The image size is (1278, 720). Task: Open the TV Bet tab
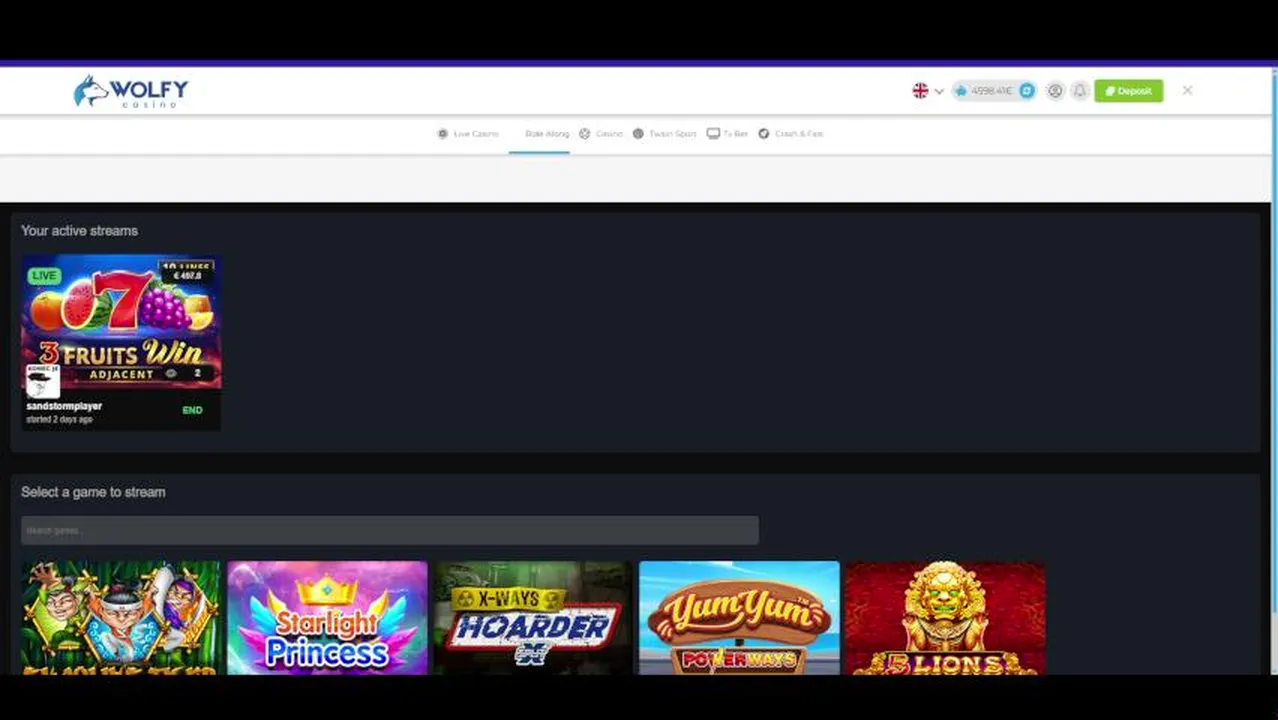point(727,134)
